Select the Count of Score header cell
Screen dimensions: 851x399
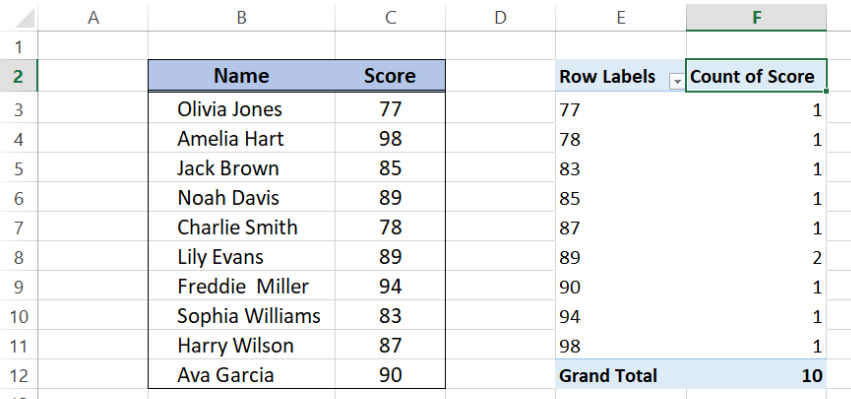coord(756,76)
